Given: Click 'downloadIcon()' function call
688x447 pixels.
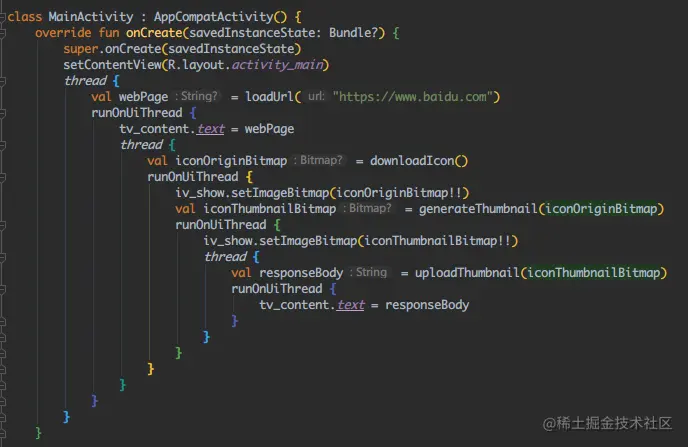Looking at the screenshot, I should 419,161.
